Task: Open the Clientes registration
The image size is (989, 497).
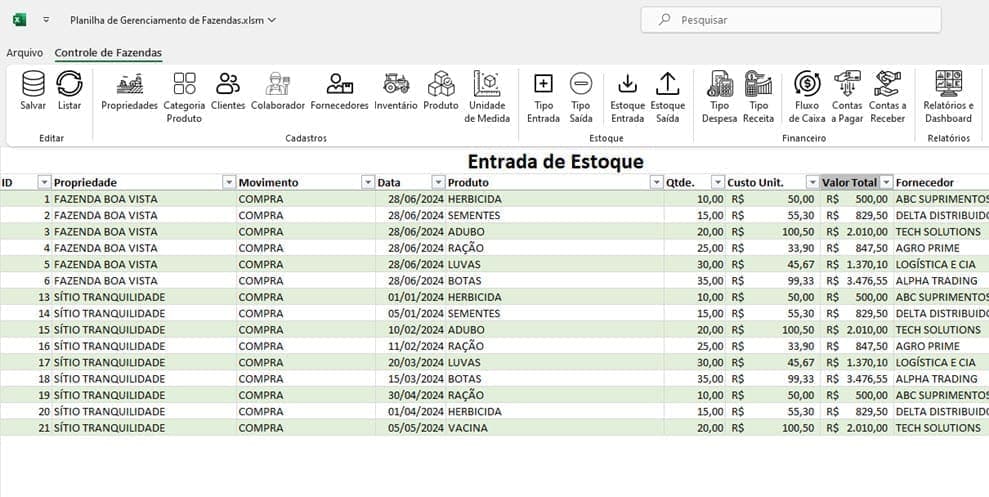Action: (x=228, y=91)
